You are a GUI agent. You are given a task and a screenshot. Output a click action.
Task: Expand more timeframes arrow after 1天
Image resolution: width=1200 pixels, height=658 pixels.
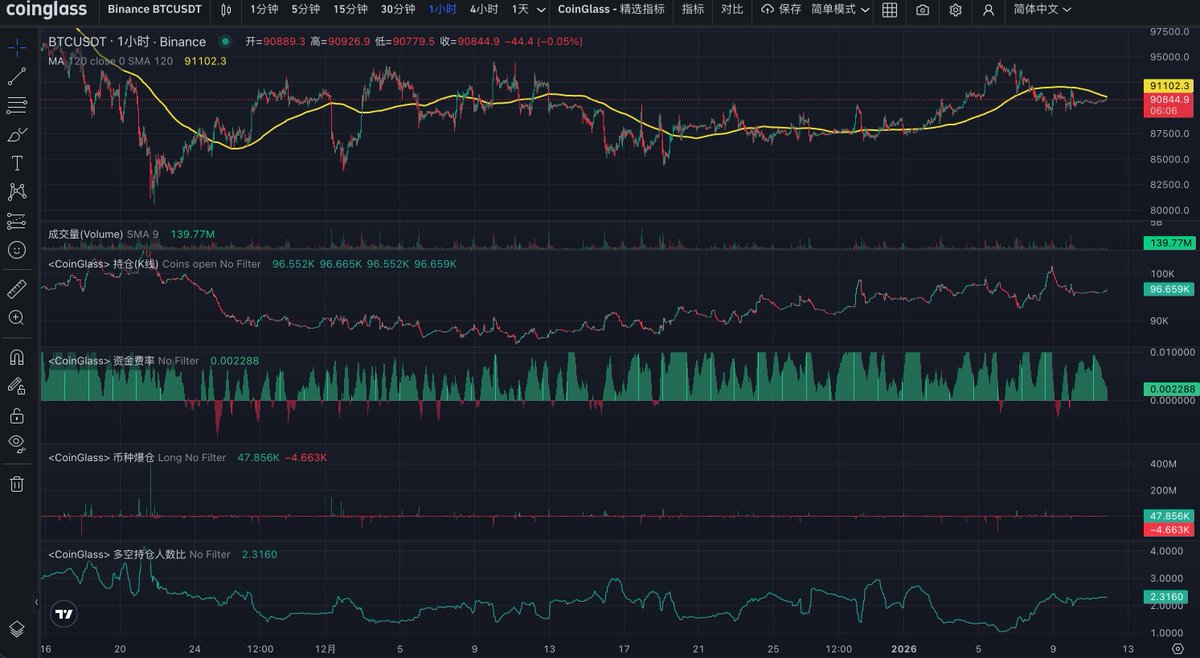[541, 10]
